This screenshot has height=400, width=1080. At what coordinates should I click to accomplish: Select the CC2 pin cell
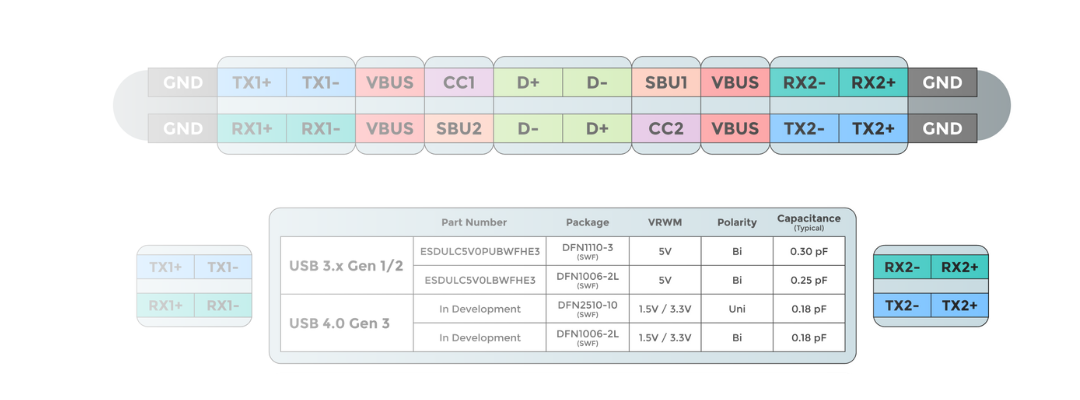point(666,128)
